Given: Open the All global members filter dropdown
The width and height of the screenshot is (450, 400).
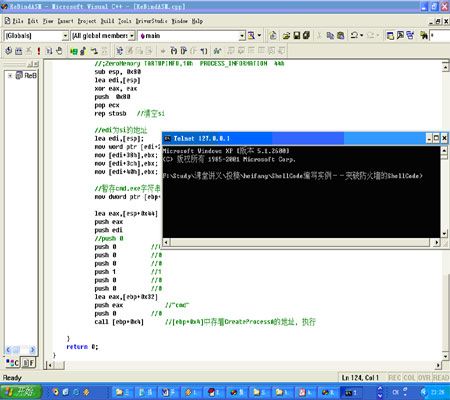Looking at the screenshot, I should click(132, 35).
